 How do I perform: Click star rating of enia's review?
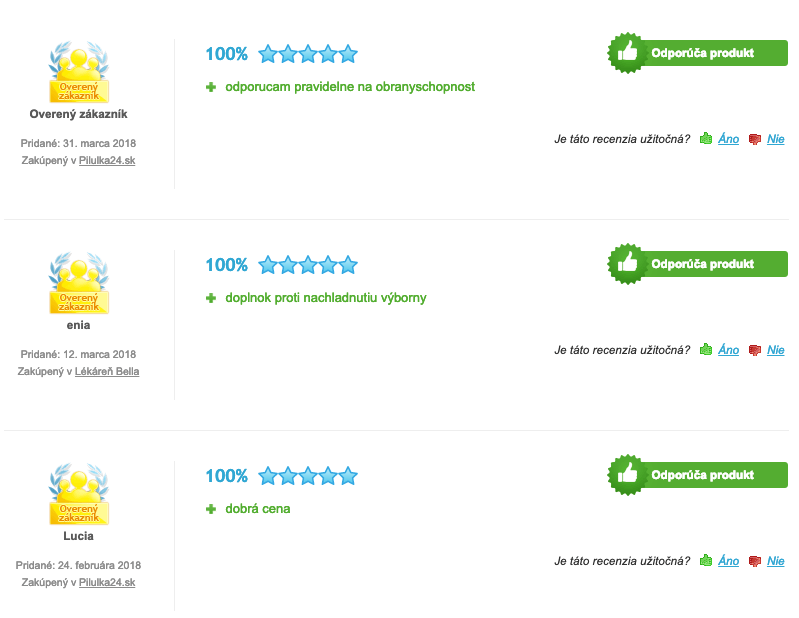(308, 265)
